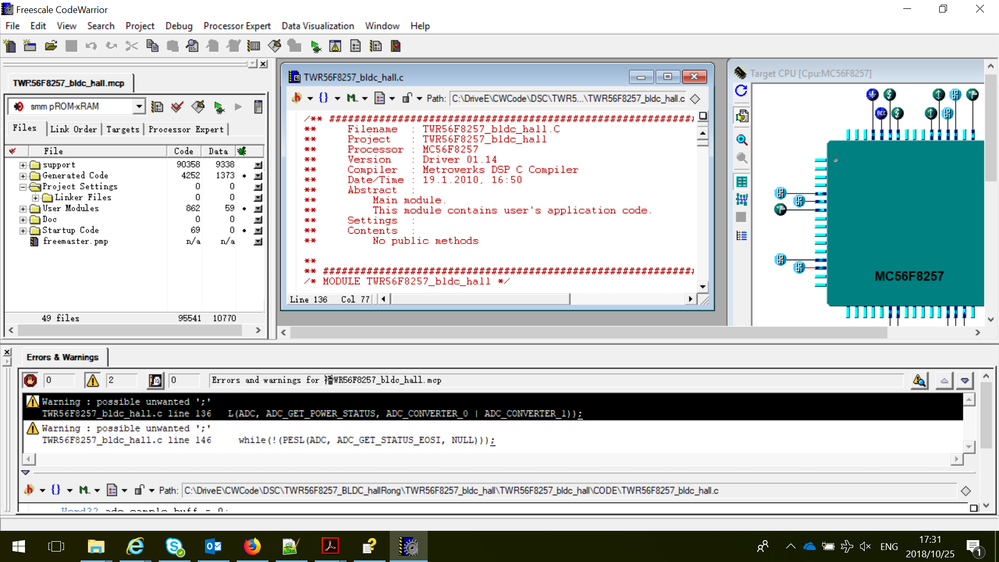The image size is (999, 562).
Task: Click the diamond document settings marker beside the editor Path field
Action: [695, 98]
